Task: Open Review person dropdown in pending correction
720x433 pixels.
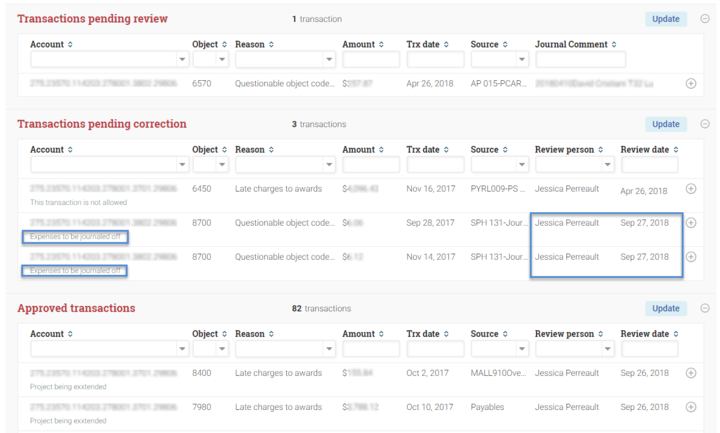Action: click(608, 164)
